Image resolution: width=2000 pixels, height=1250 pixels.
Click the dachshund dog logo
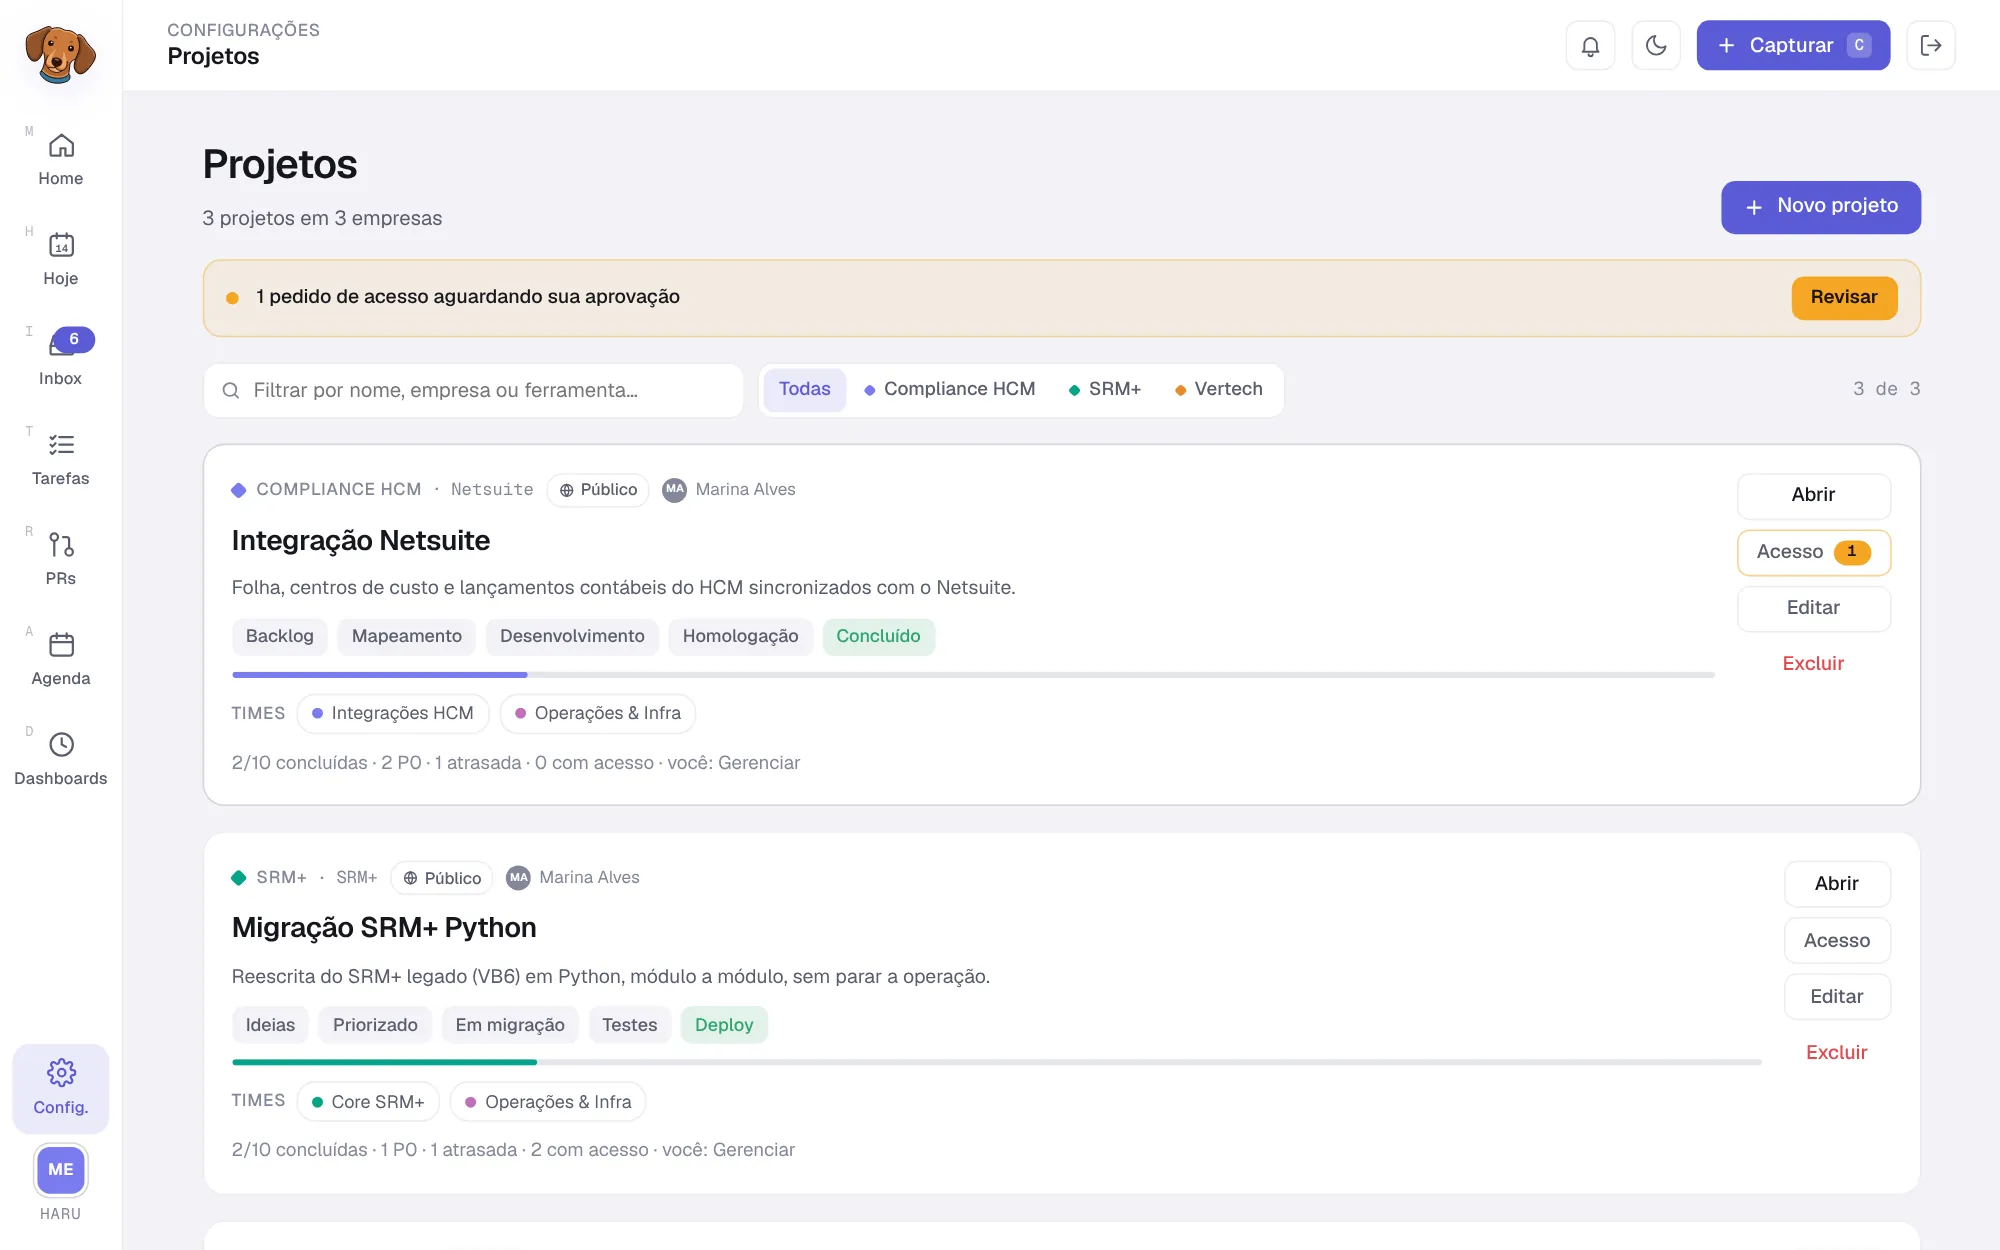click(x=60, y=54)
